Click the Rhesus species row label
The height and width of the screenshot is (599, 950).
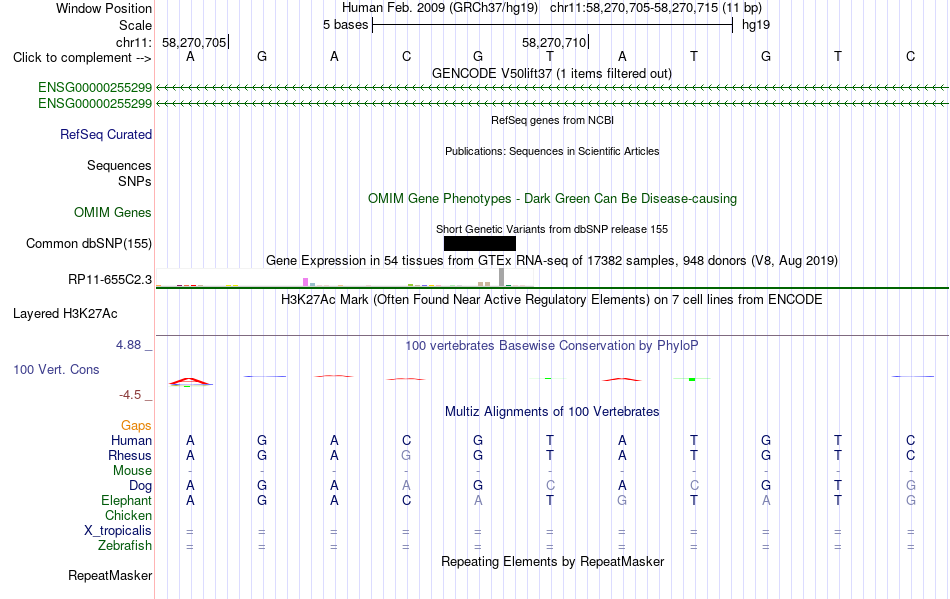130,455
